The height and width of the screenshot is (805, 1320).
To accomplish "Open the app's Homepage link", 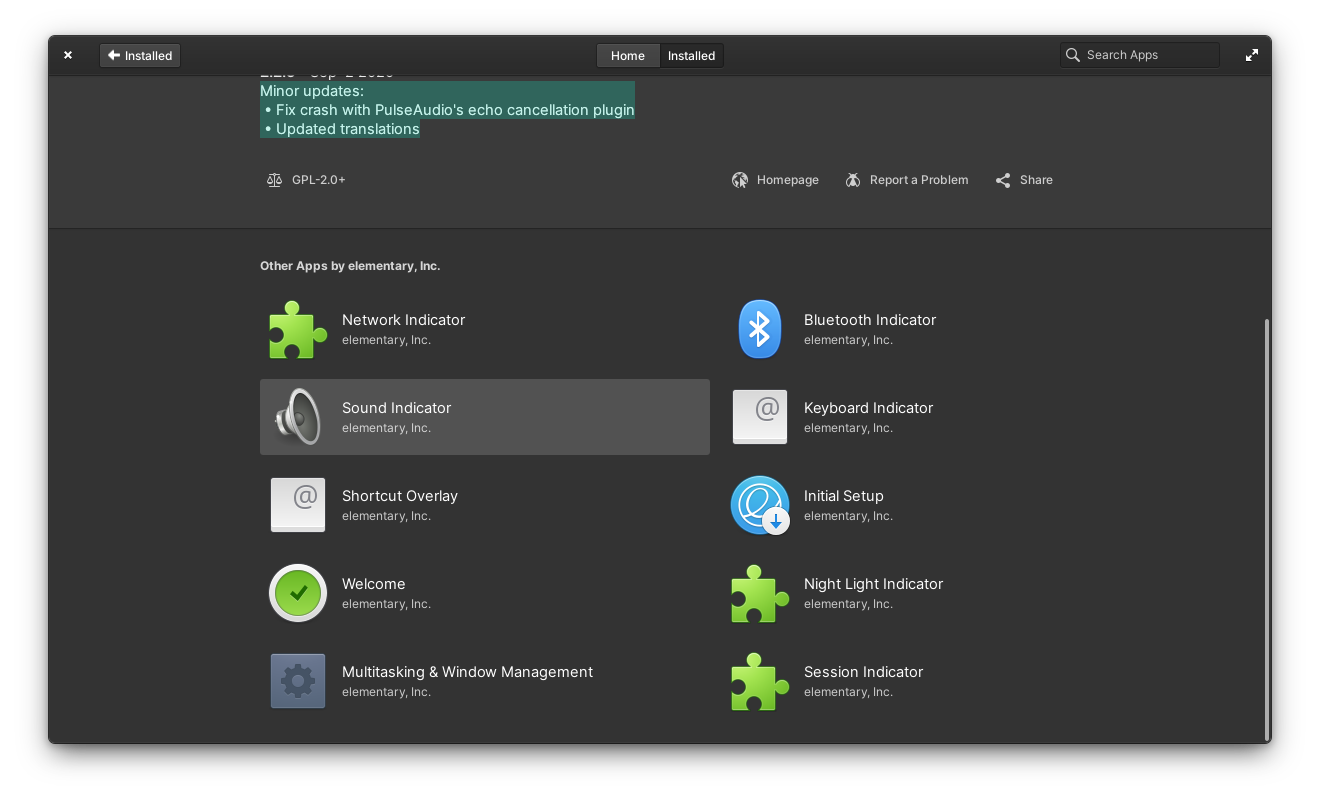I will coord(776,180).
